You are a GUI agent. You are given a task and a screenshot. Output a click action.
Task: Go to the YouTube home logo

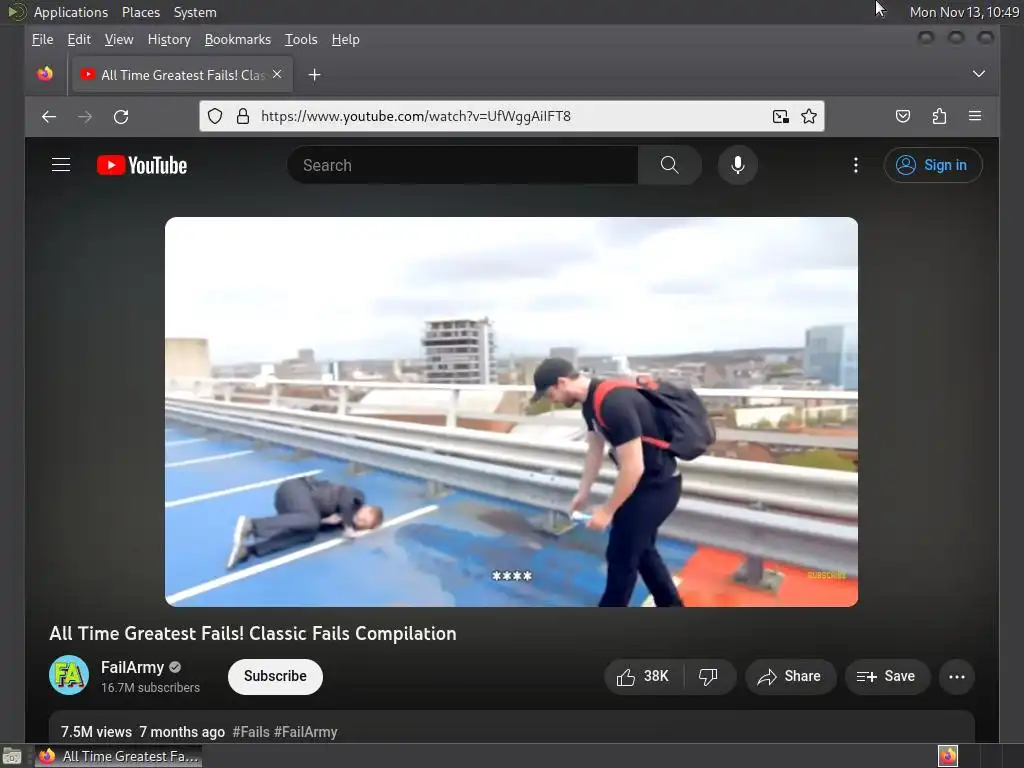tap(142, 165)
